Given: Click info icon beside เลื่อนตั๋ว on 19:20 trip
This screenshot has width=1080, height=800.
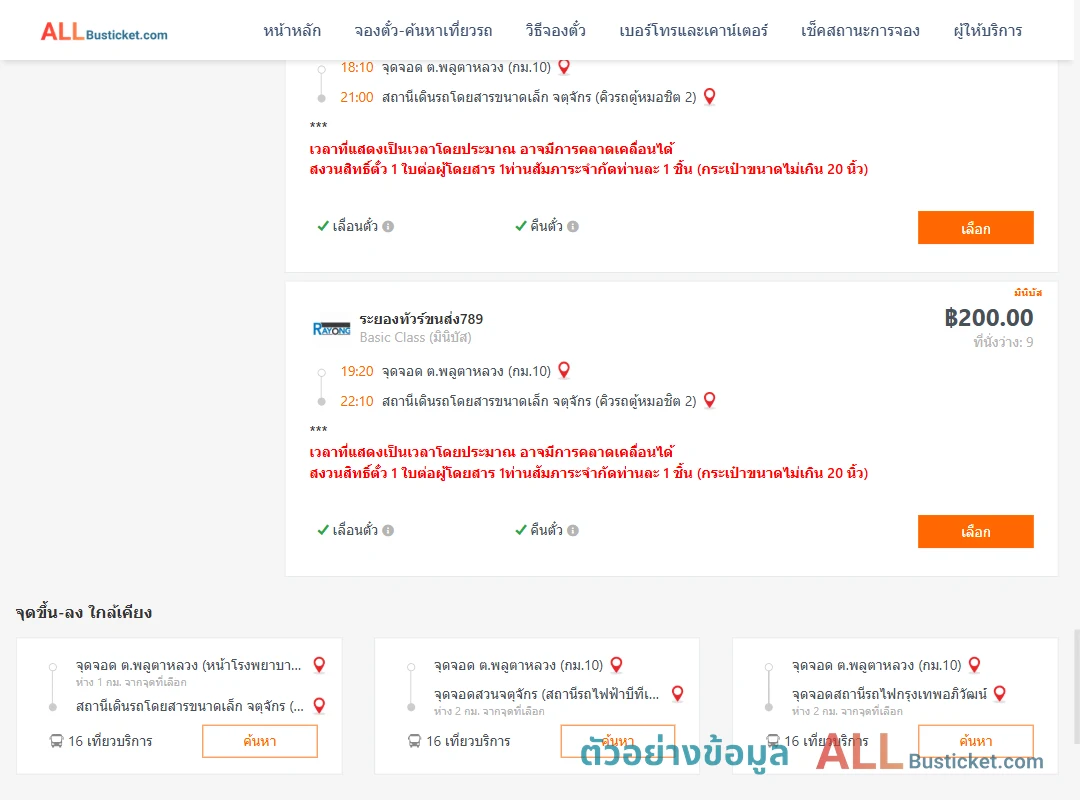Looking at the screenshot, I should coord(388,530).
